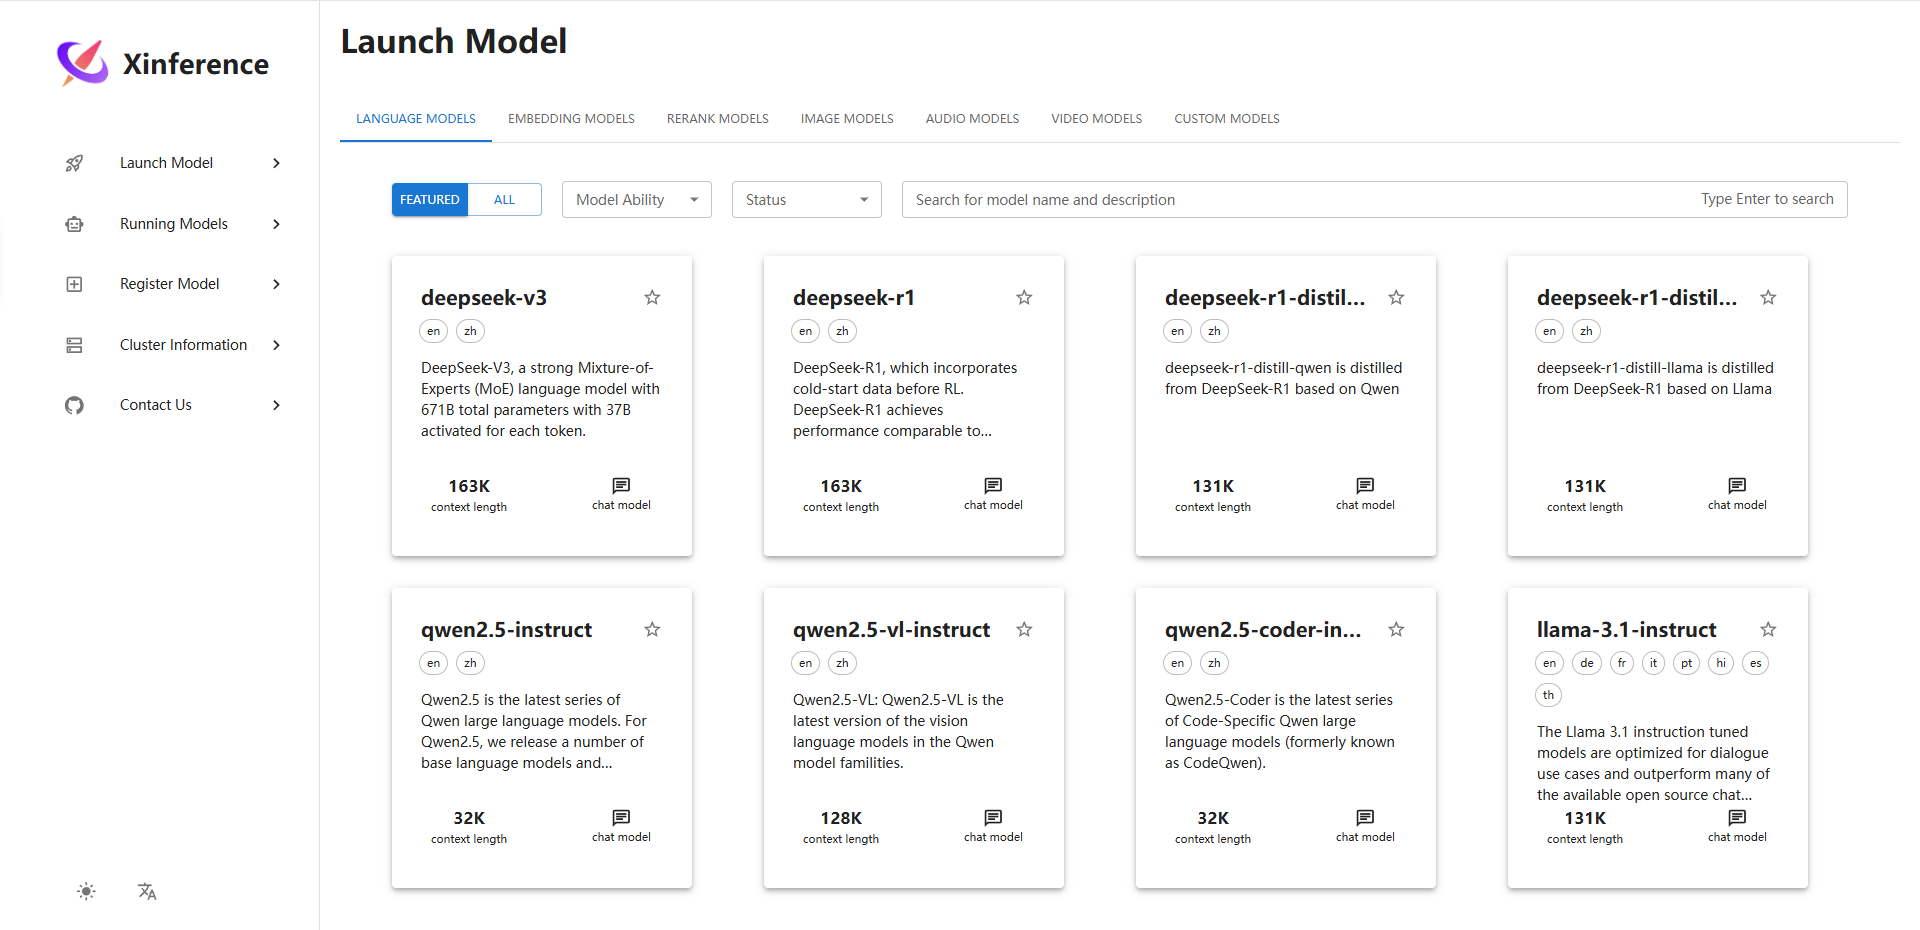Click the qwen2.5-instruct model title
Image resolution: width=1920 pixels, height=930 pixels.
[x=506, y=630]
